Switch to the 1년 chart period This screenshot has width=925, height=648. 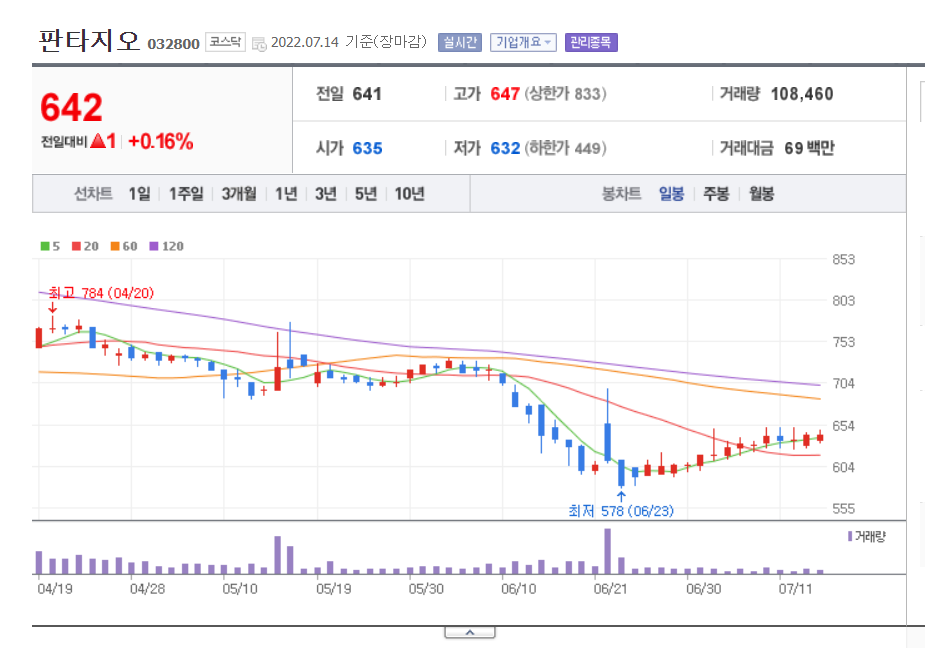click(286, 194)
